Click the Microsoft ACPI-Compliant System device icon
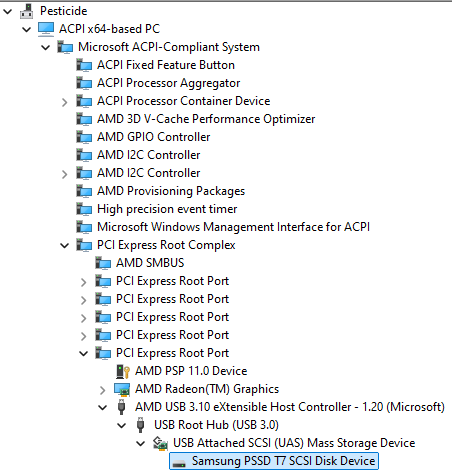 point(65,47)
